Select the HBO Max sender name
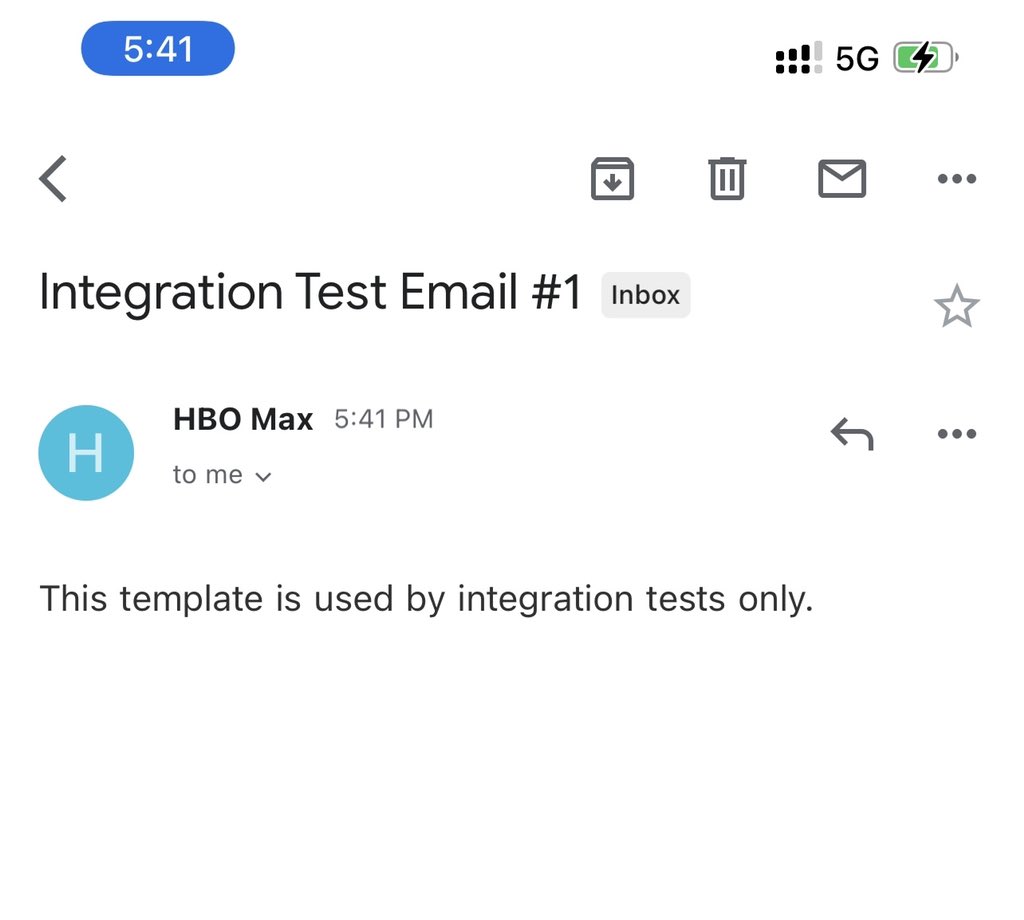The height and width of the screenshot is (920, 1024). pos(243,419)
